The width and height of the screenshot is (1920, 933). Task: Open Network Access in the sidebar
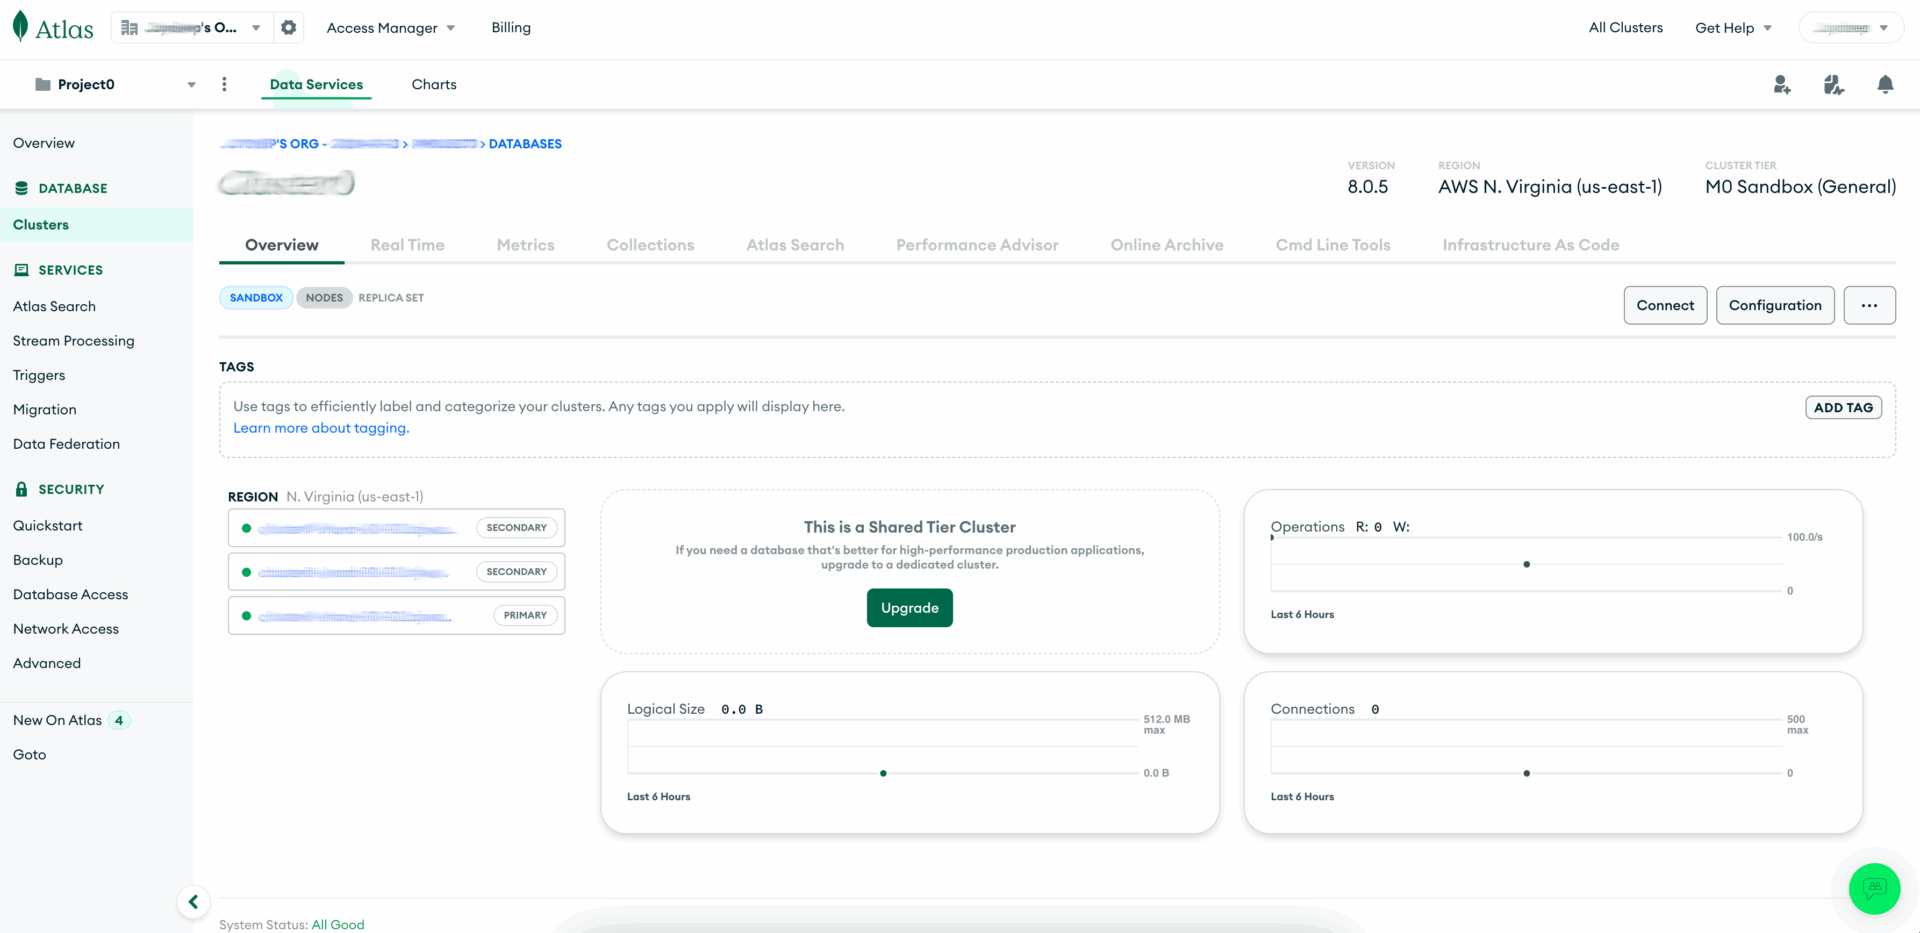point(66,629)
